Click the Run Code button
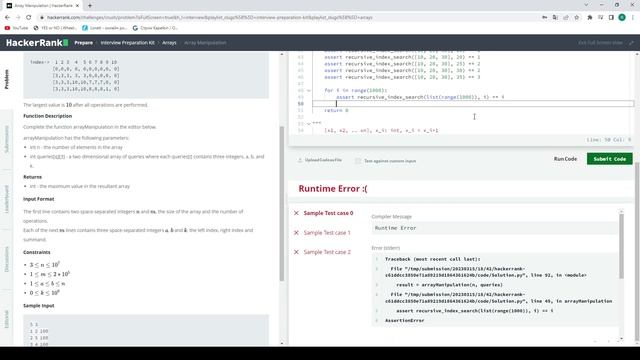 pyautogui.click(x=565, y=159)
